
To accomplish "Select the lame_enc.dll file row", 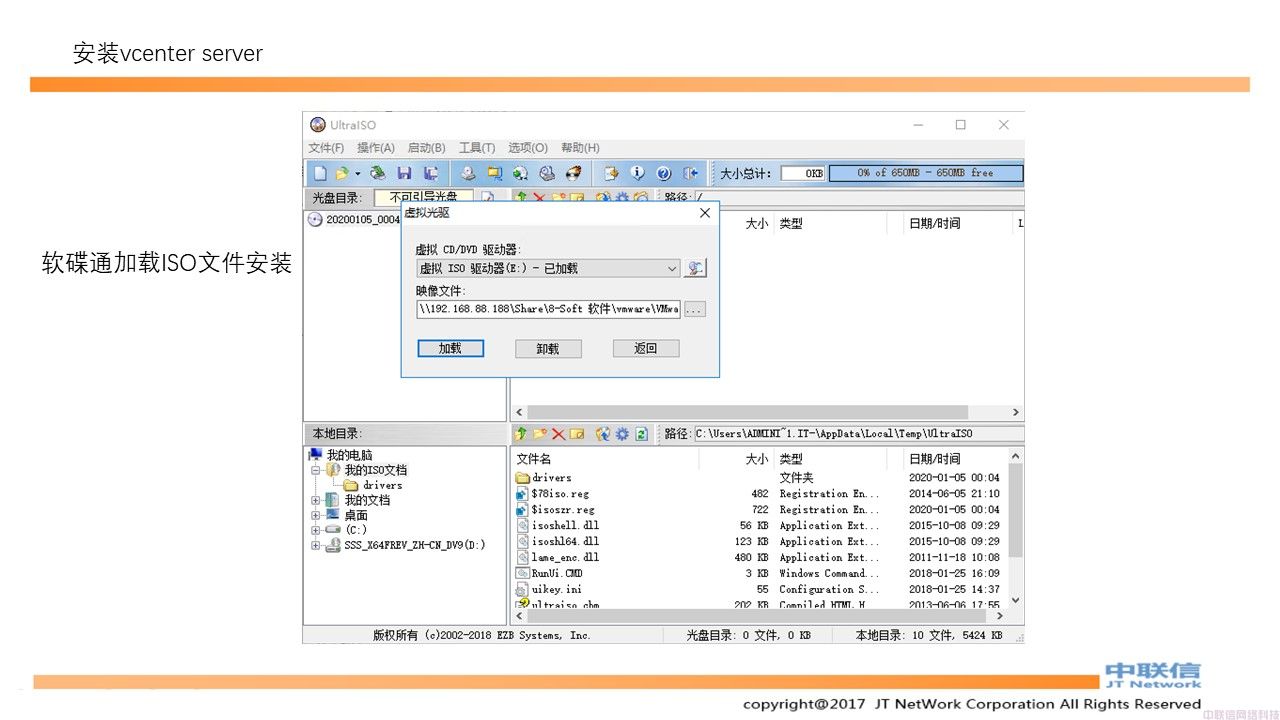I will [x=758, y=557].
